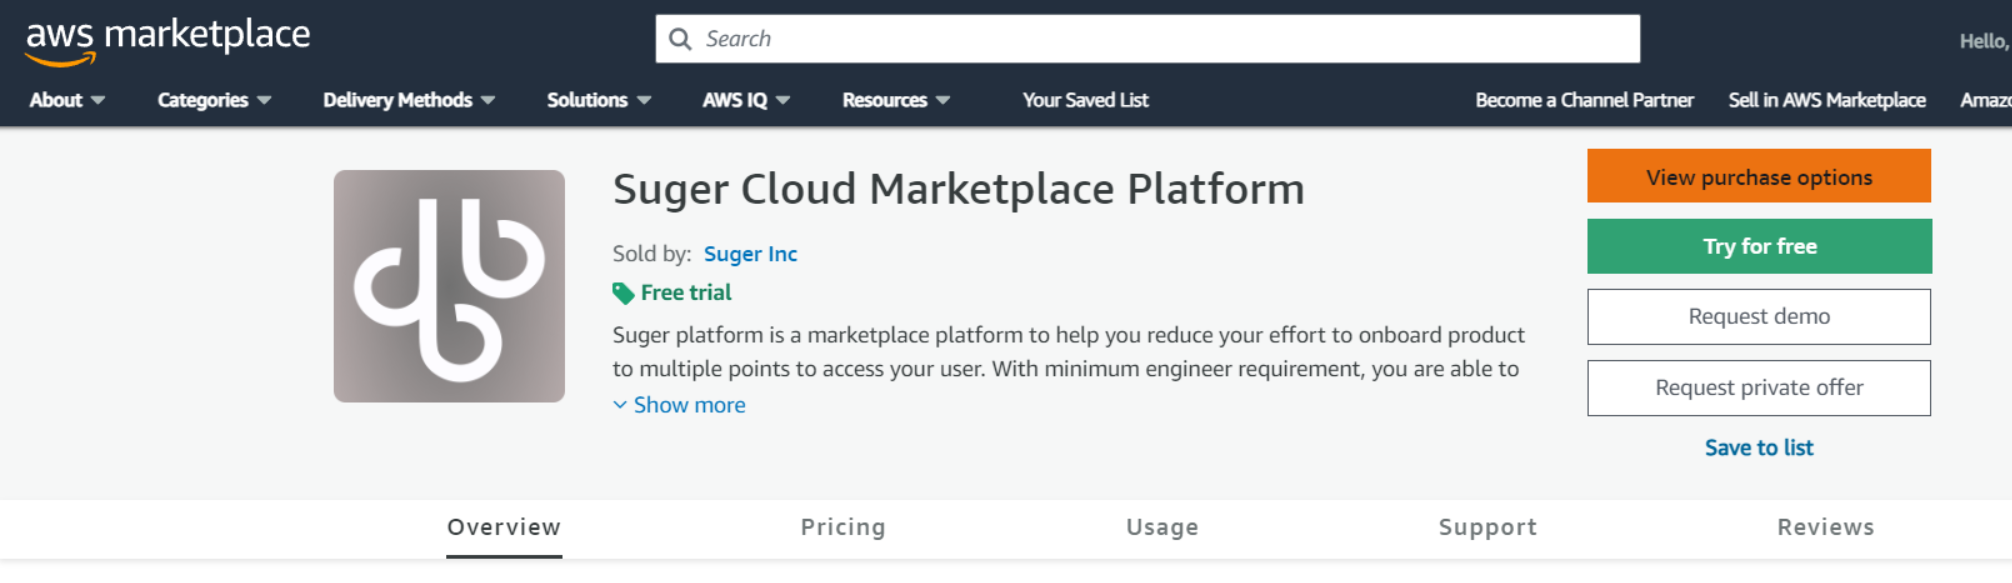Click Request private offer button
Image resolution: width=2012 pixels, height=583 pixels.
point(1759,388)
